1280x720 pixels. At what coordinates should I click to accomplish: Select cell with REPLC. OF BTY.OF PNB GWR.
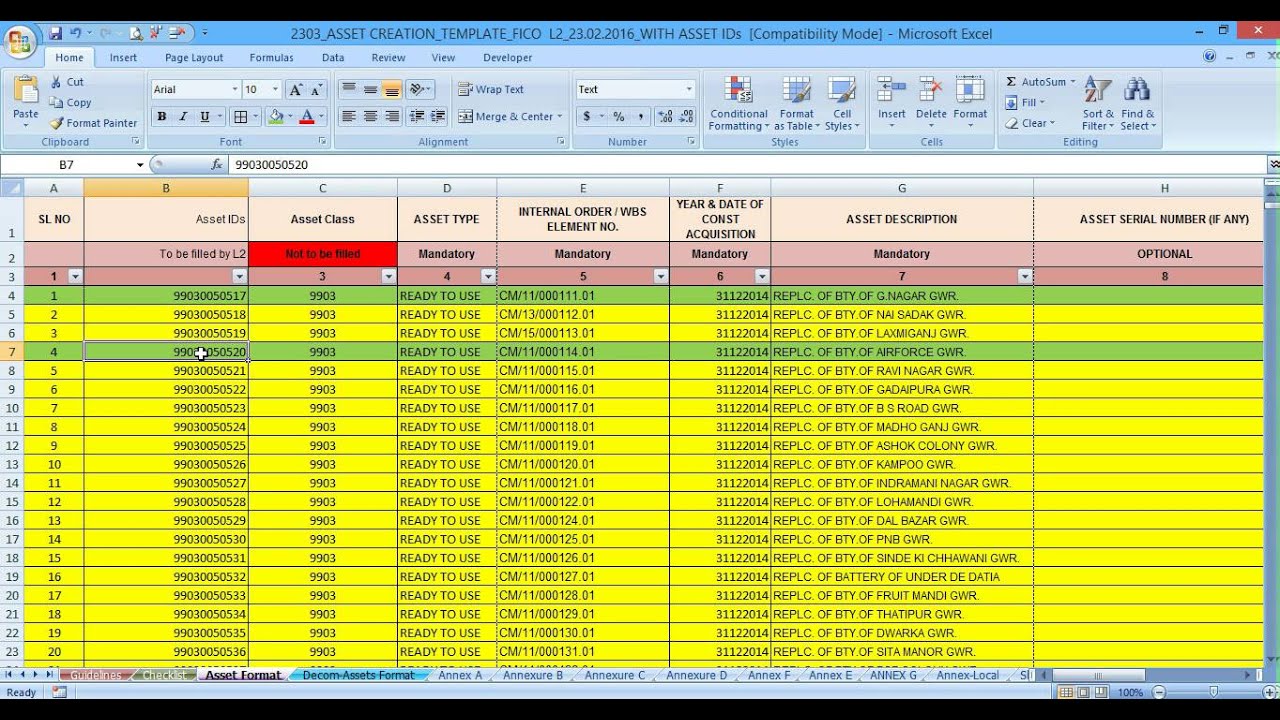pyautogui.click(x=901, y=540)
